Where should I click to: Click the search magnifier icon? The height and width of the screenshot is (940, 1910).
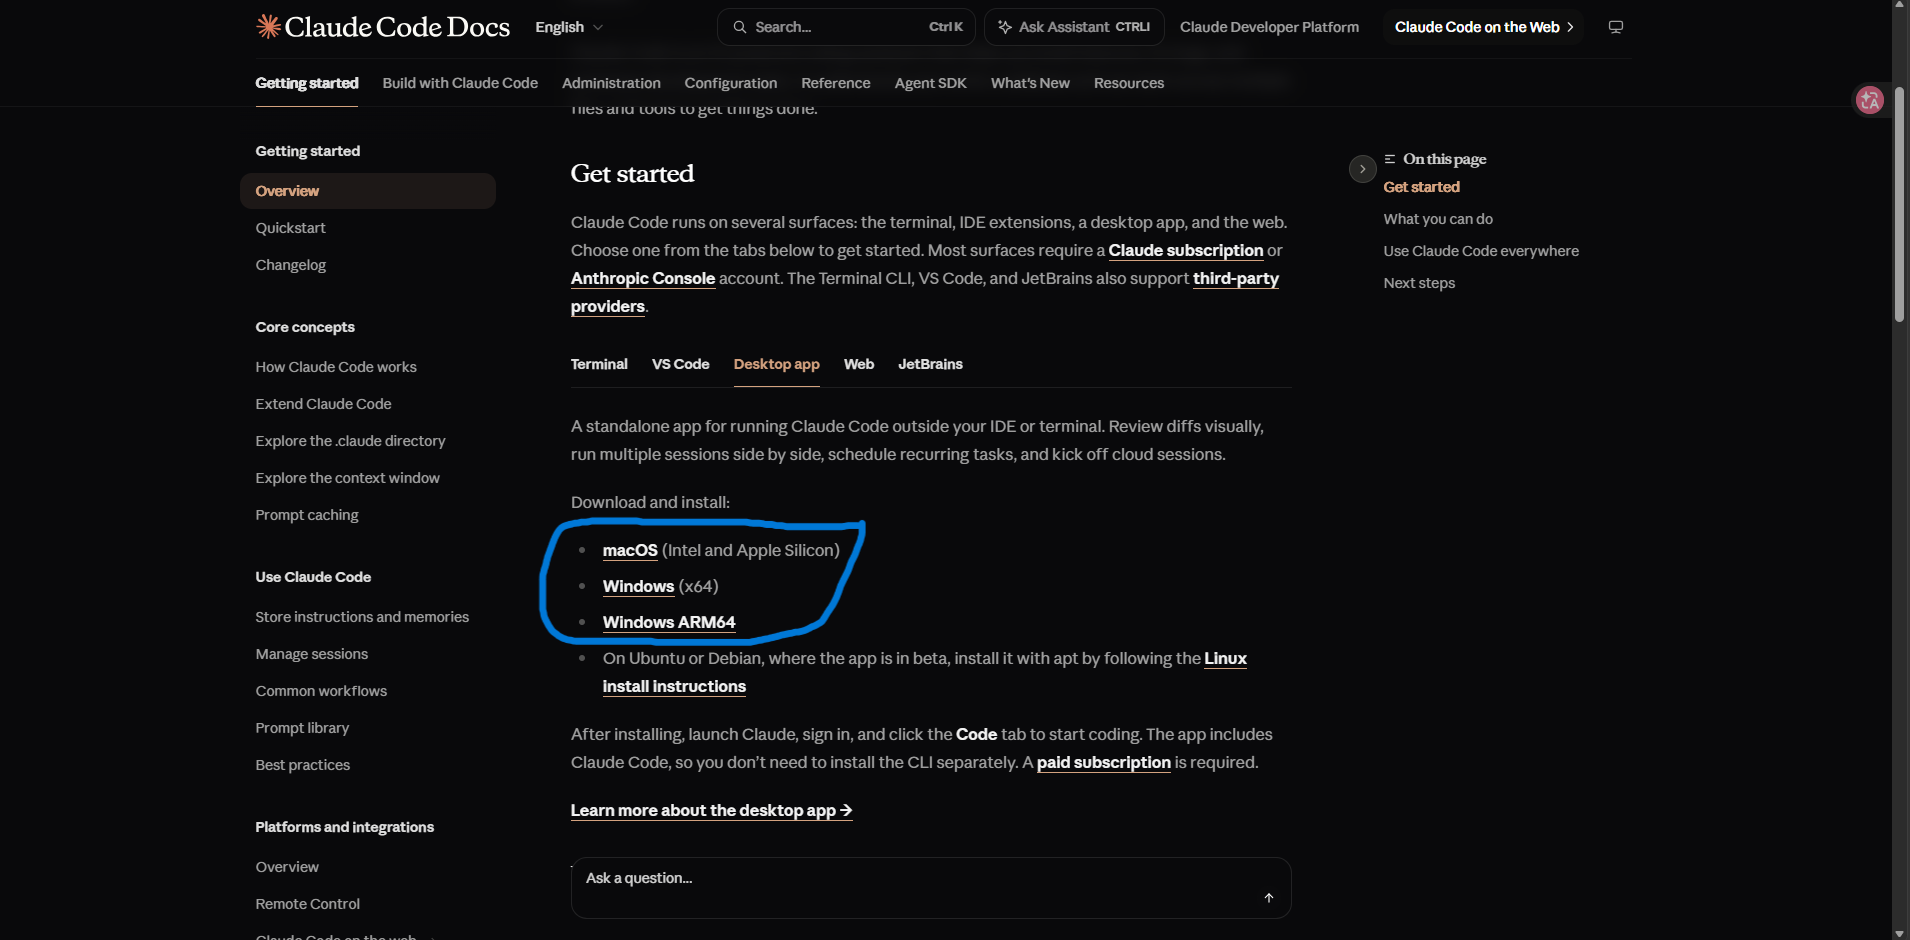740,27
